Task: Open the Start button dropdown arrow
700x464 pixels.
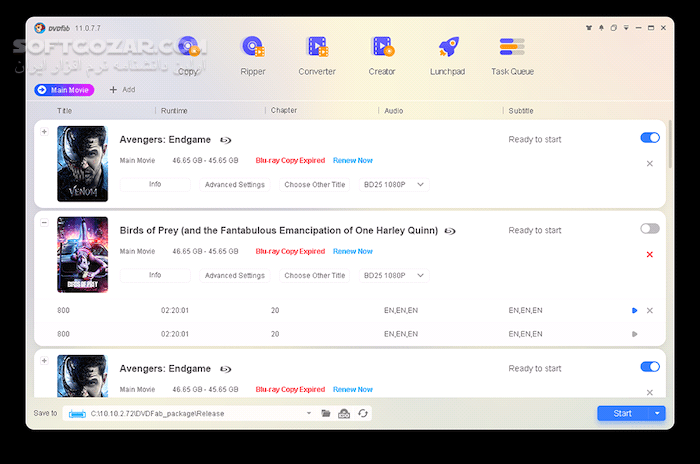Action: [657, 413]
